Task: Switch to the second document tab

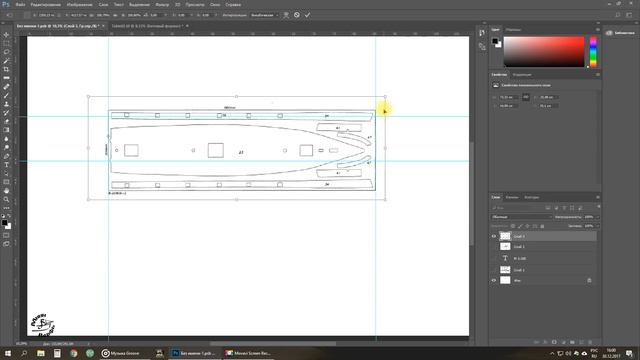Action: 147,26
